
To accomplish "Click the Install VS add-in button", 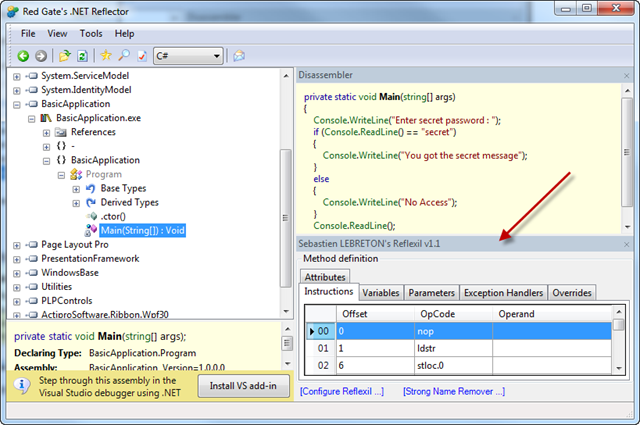I will click(243, 386).
